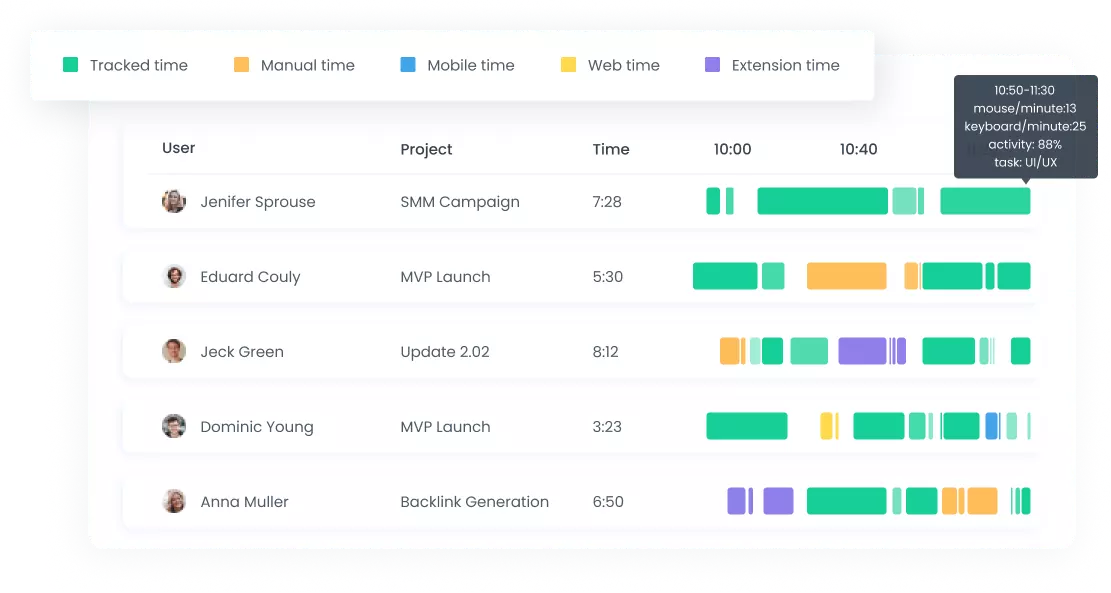The image size is (1111, 593).
Task: Click the green Tracked time legend swatch
Action: 70,64
